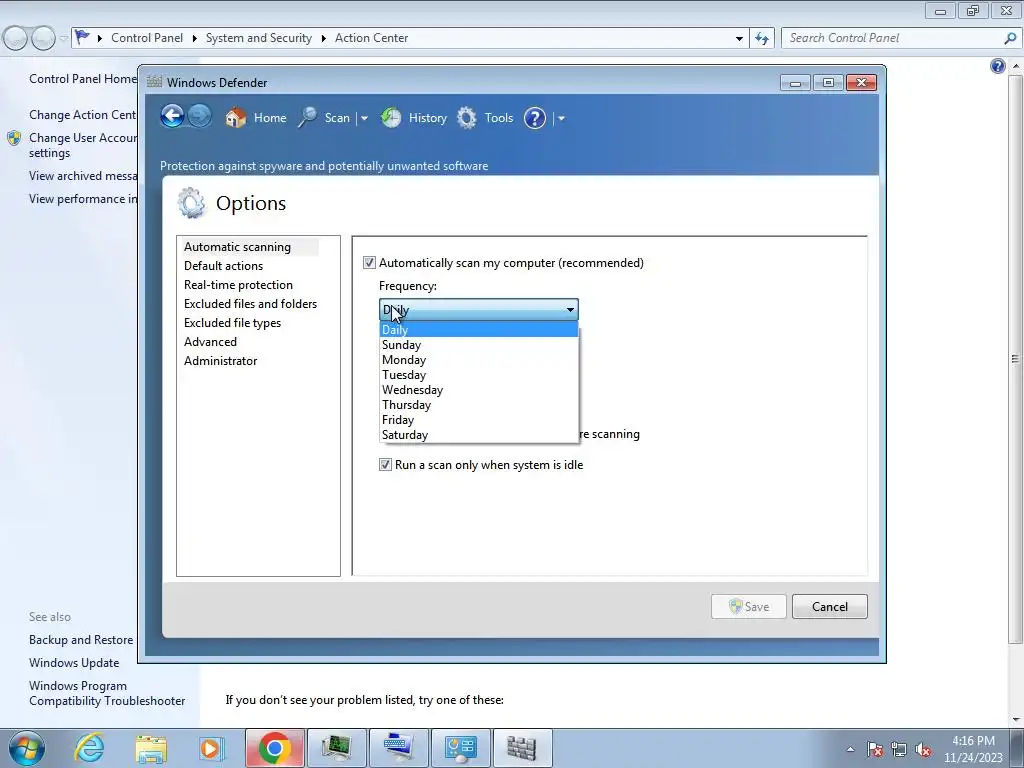Open Windows Defender Home
This screenshot has height=768, width=1024.
255,118
